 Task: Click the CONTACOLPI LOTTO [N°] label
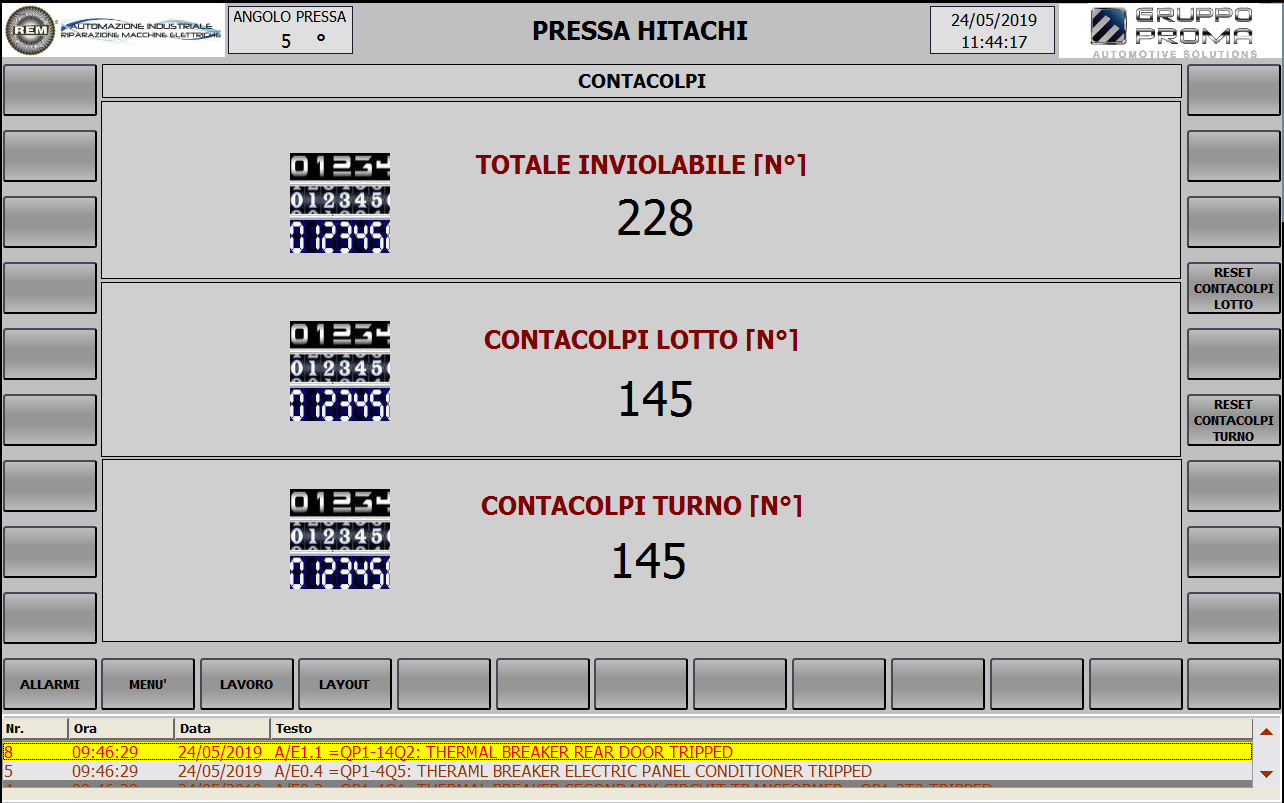(642, 340)
